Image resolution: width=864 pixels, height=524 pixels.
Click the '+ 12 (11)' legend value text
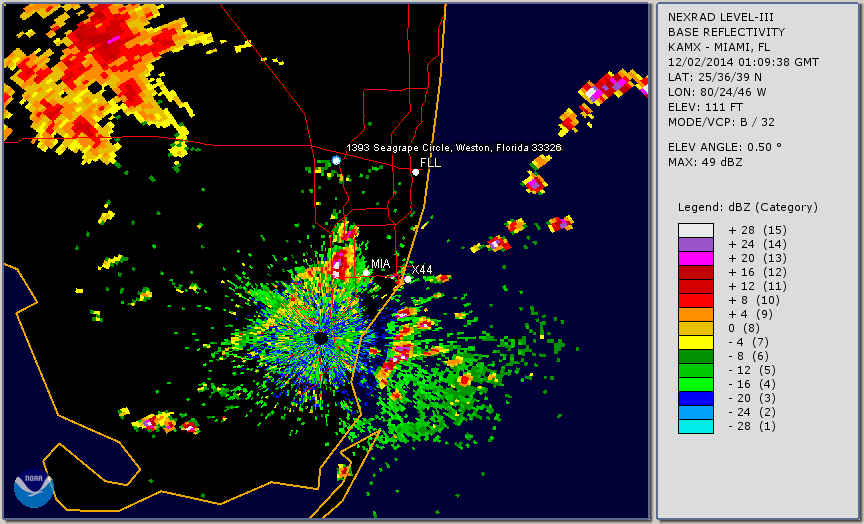(x=758, y=287)
